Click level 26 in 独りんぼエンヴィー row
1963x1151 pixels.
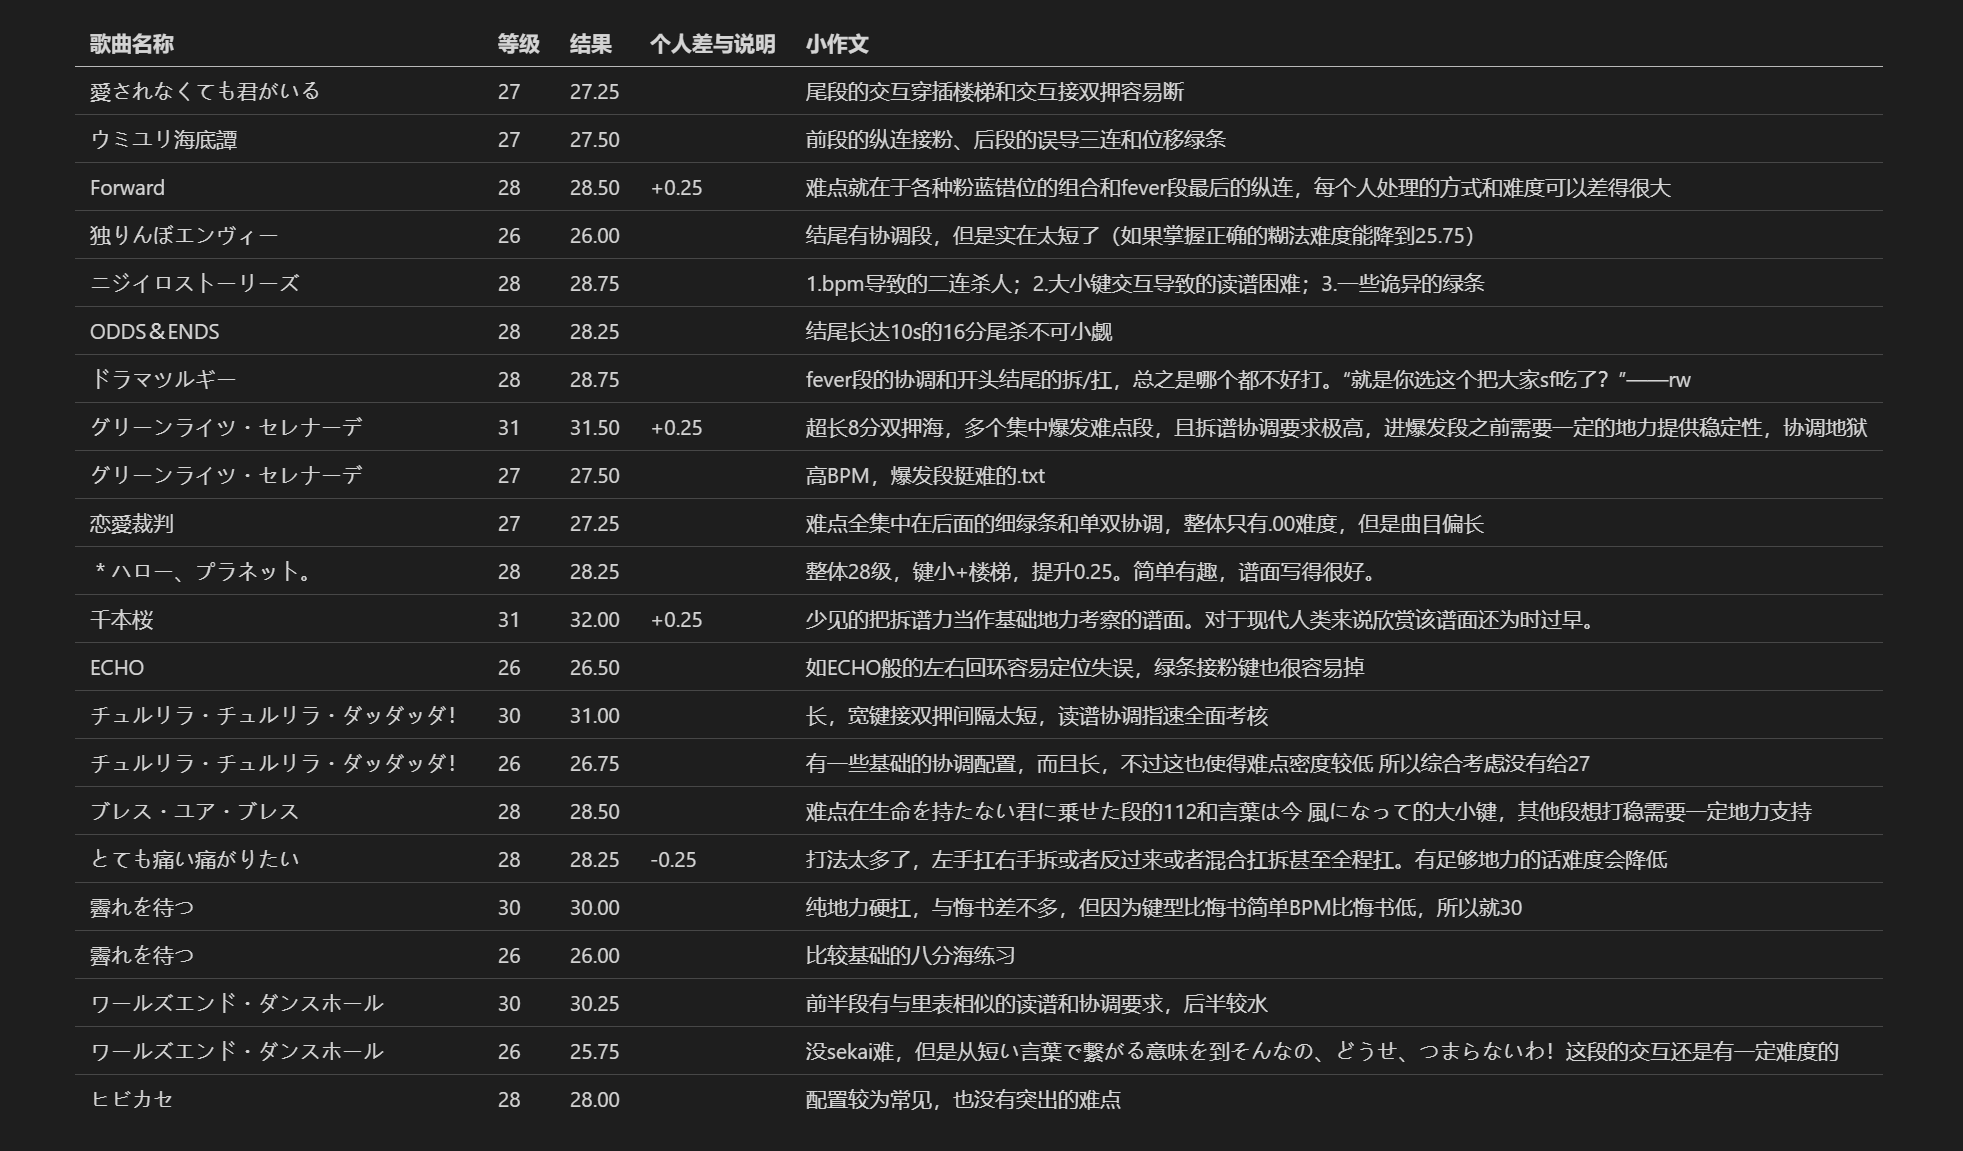click(x=509, y=235)
